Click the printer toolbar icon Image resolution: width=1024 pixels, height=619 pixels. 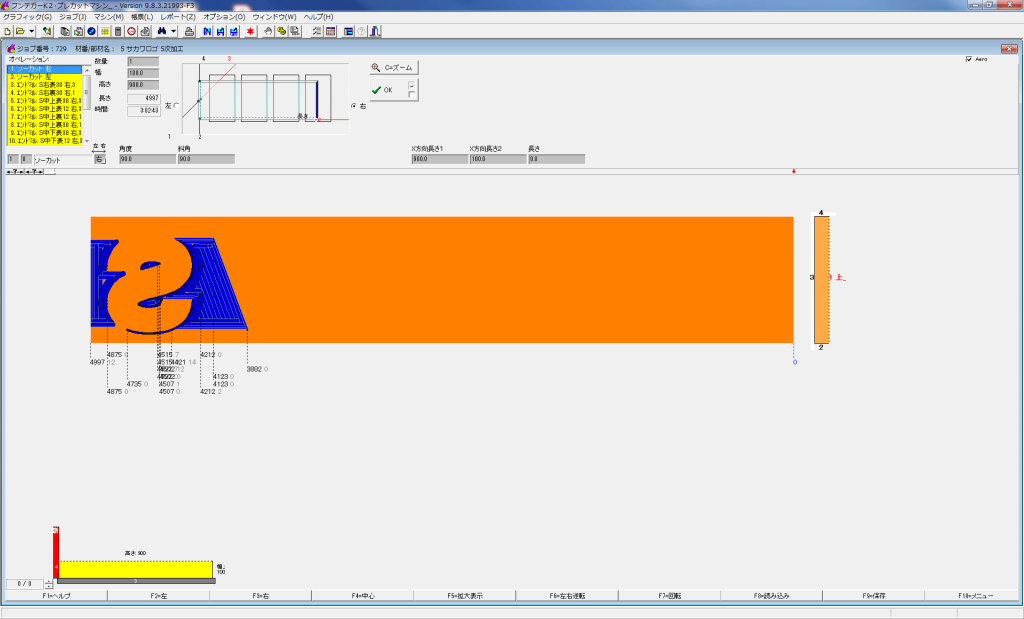pos(189,31)
